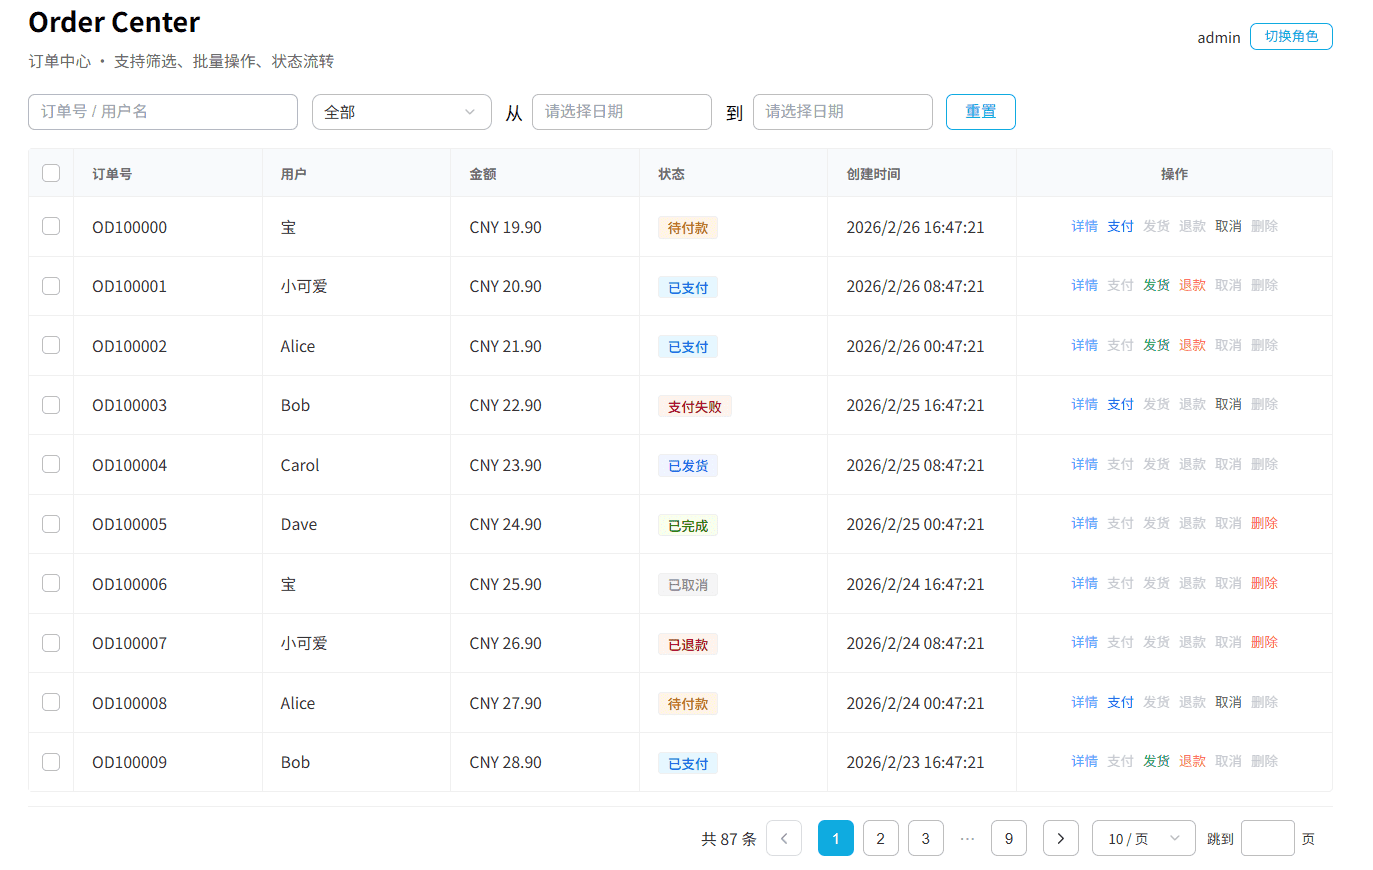Click 支付 for order OD100003

(1120, 404)
